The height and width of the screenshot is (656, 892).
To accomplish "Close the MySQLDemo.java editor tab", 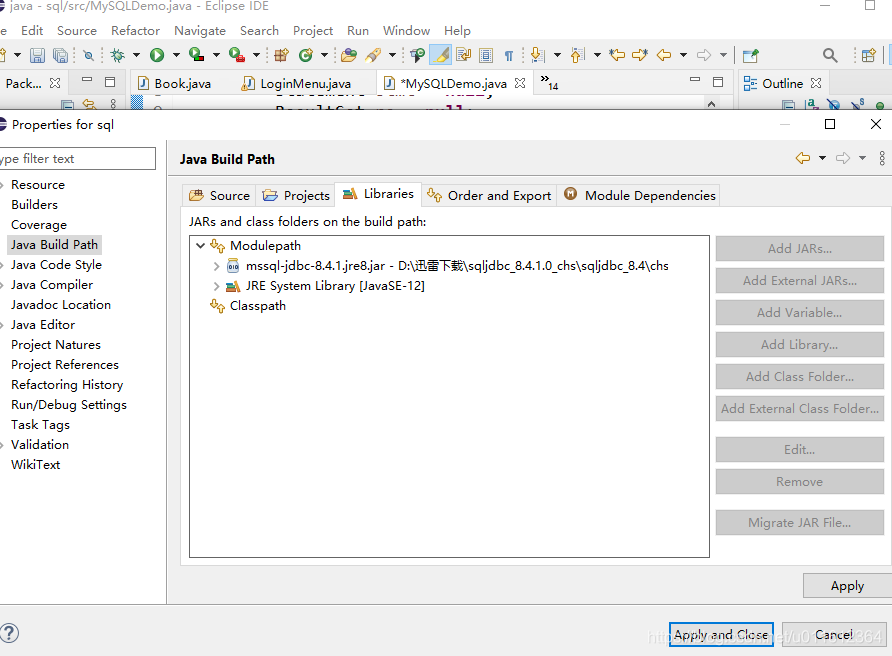I will [x=519, y=83].
